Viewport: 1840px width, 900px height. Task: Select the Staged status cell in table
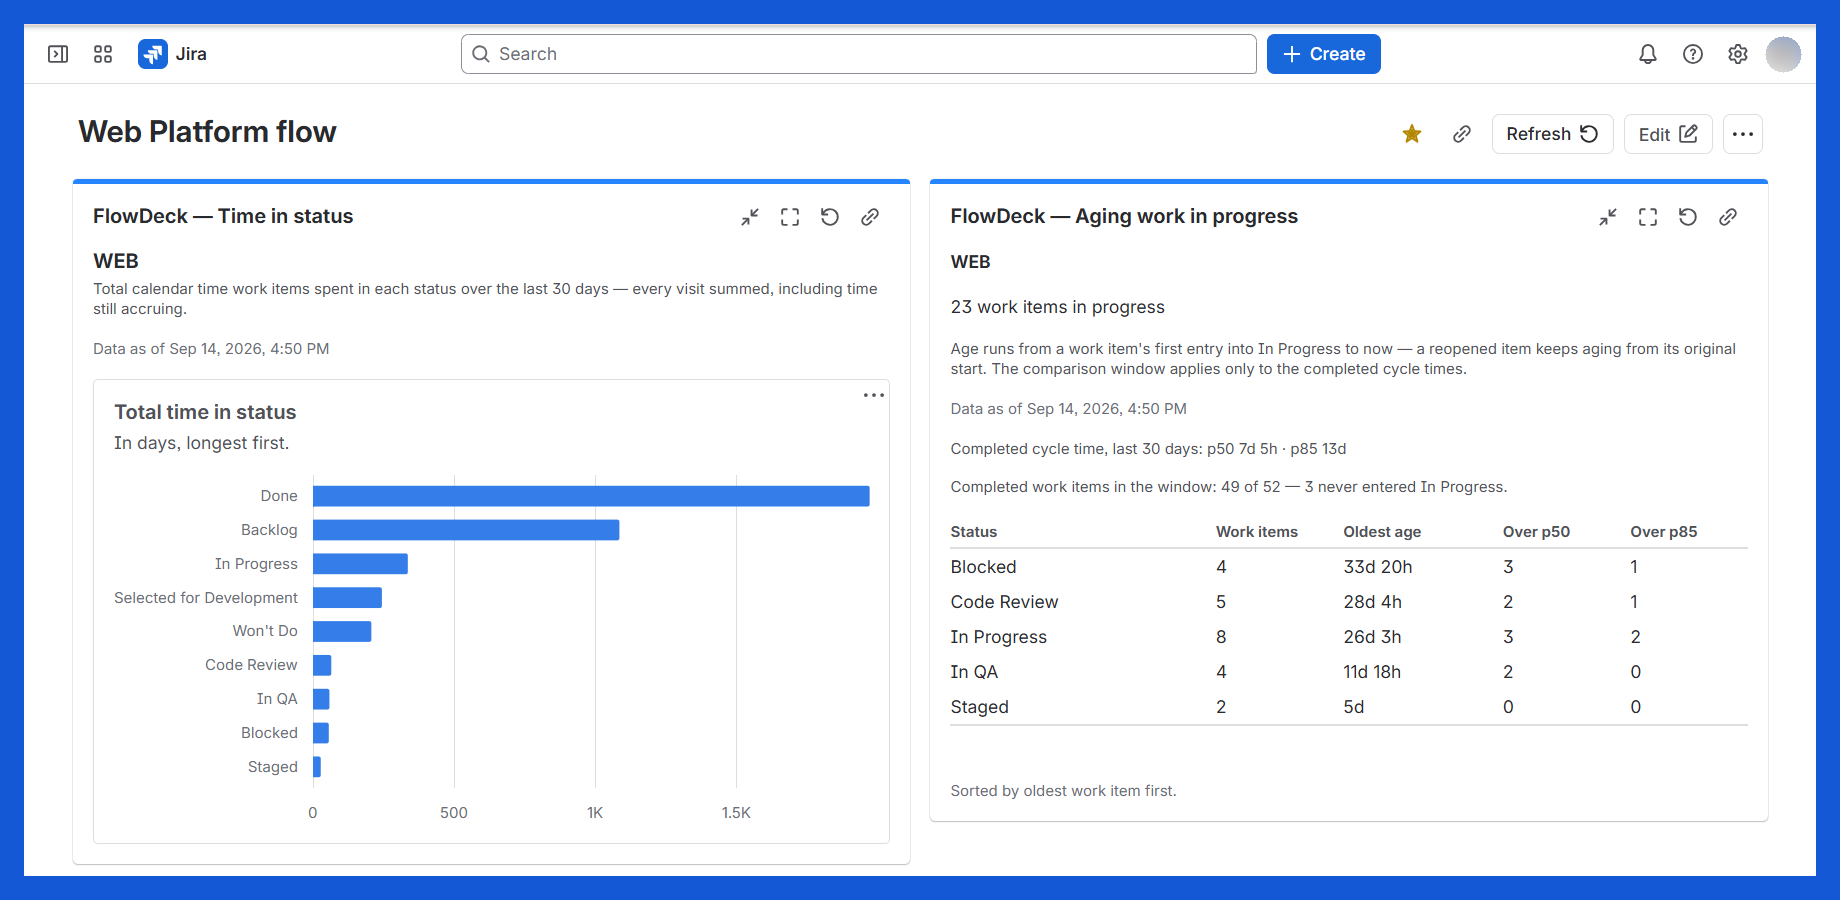coord(979,707)
